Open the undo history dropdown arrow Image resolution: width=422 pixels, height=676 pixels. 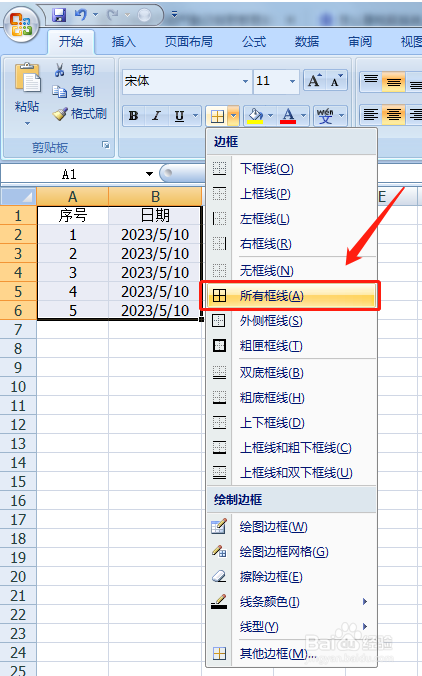click(95, 15)
